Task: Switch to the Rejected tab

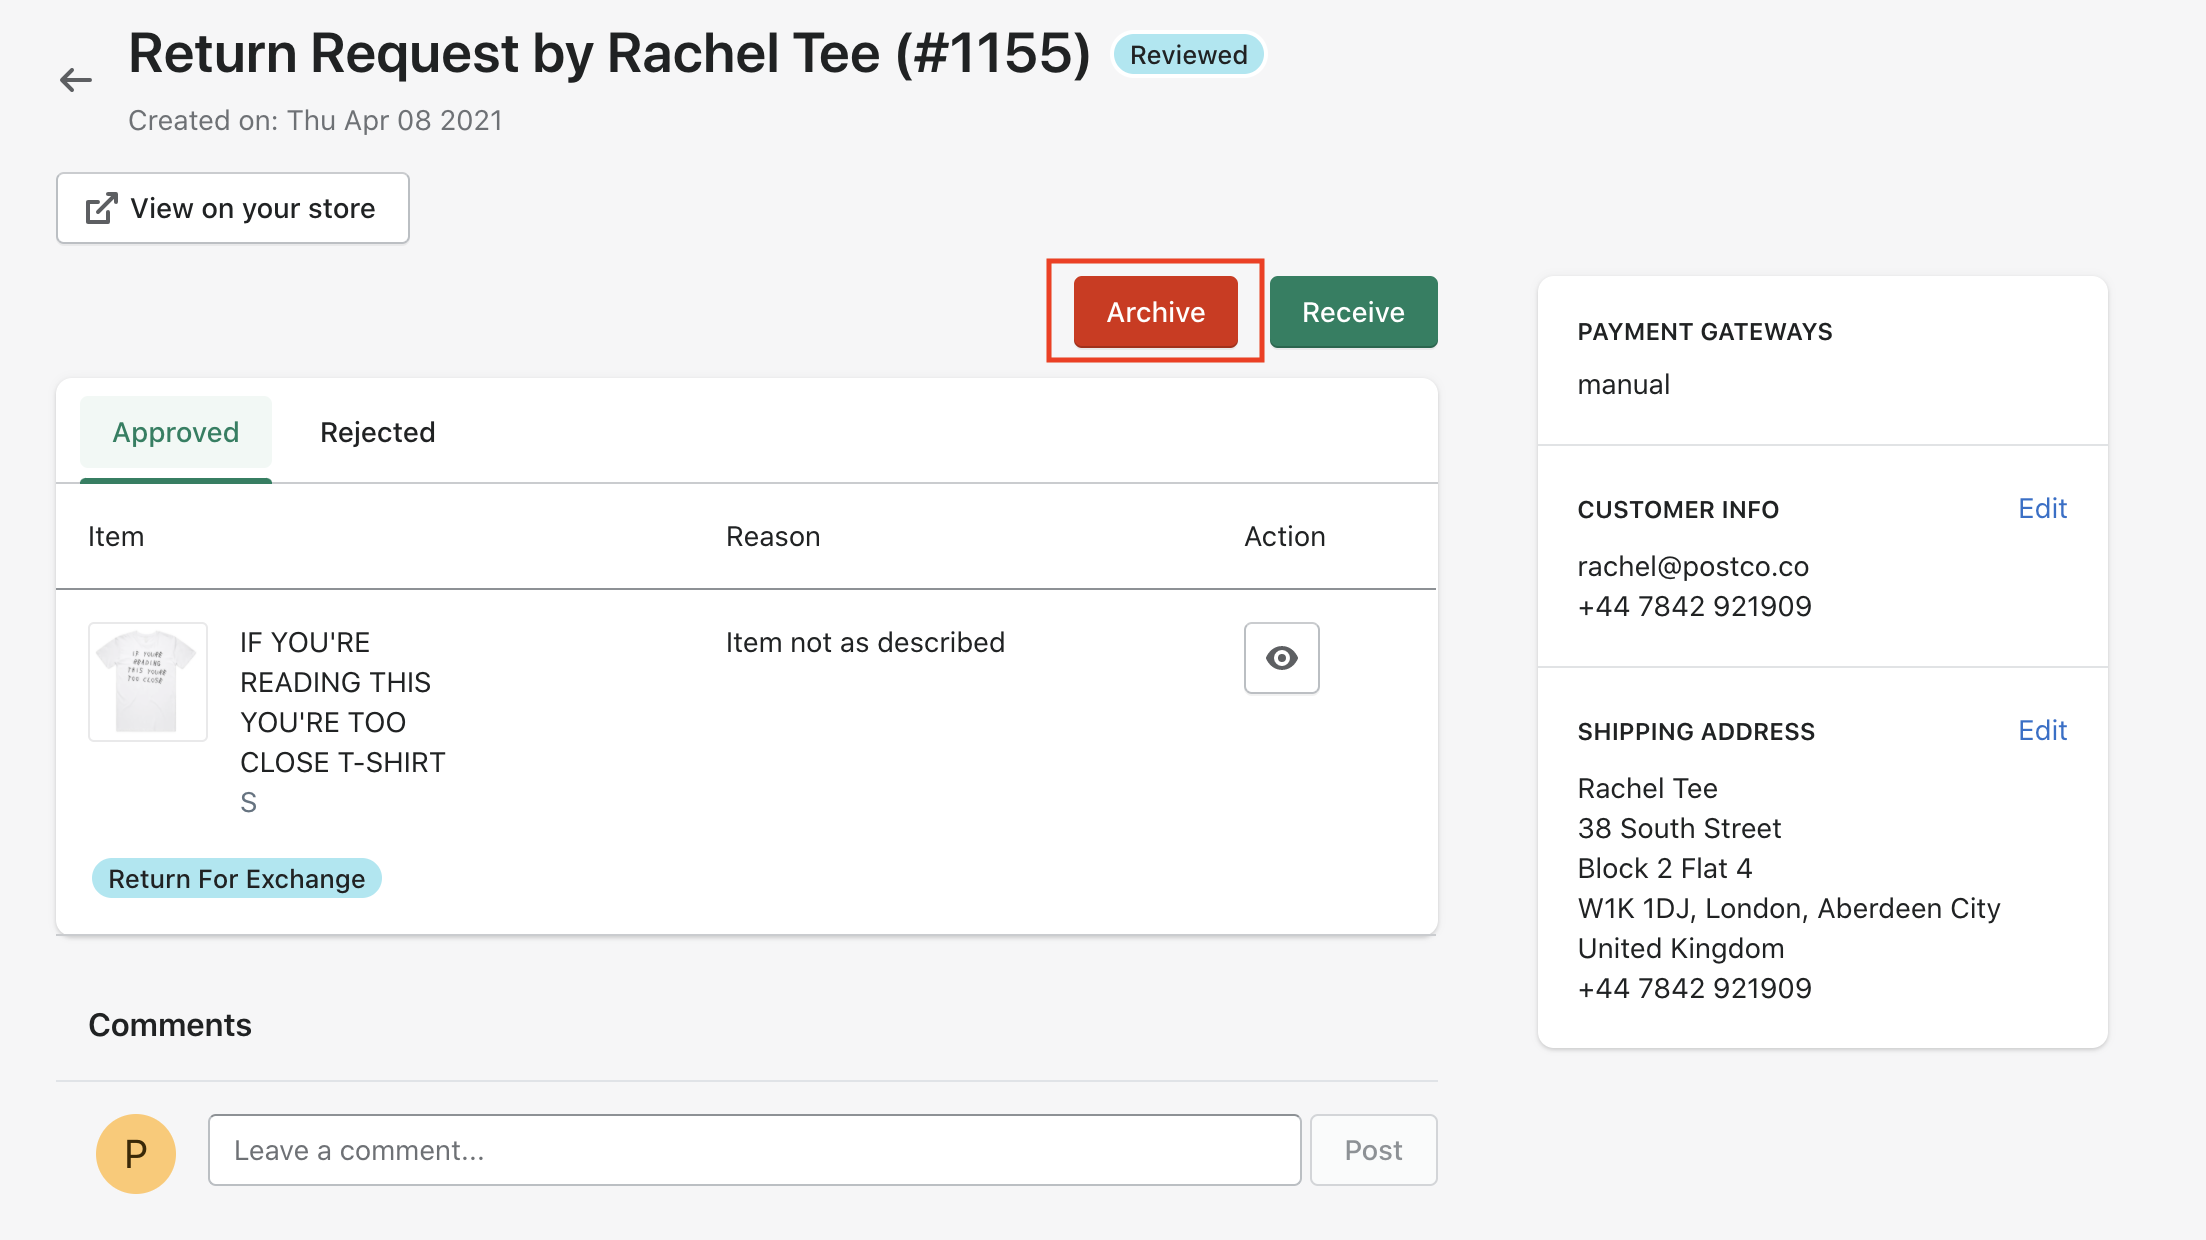Action: [377, 432]
